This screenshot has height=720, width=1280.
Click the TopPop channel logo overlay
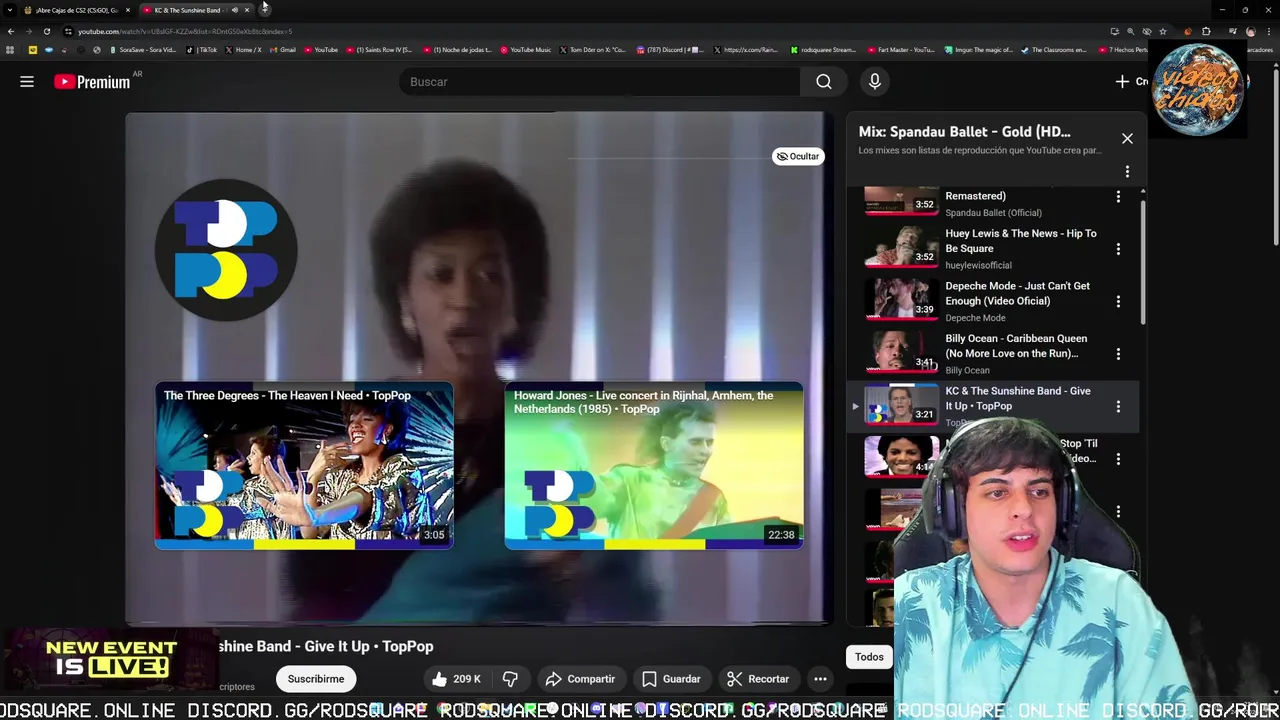coord(226,250)
